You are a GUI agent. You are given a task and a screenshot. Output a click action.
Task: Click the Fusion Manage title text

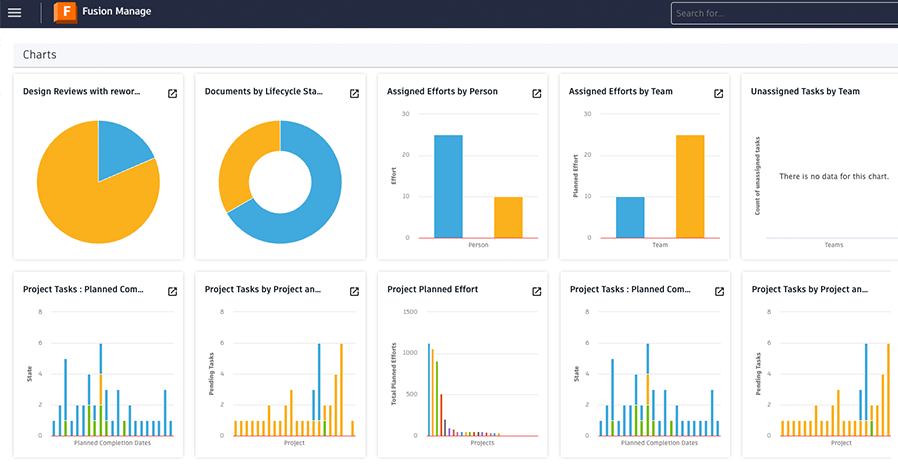(116, 13)
